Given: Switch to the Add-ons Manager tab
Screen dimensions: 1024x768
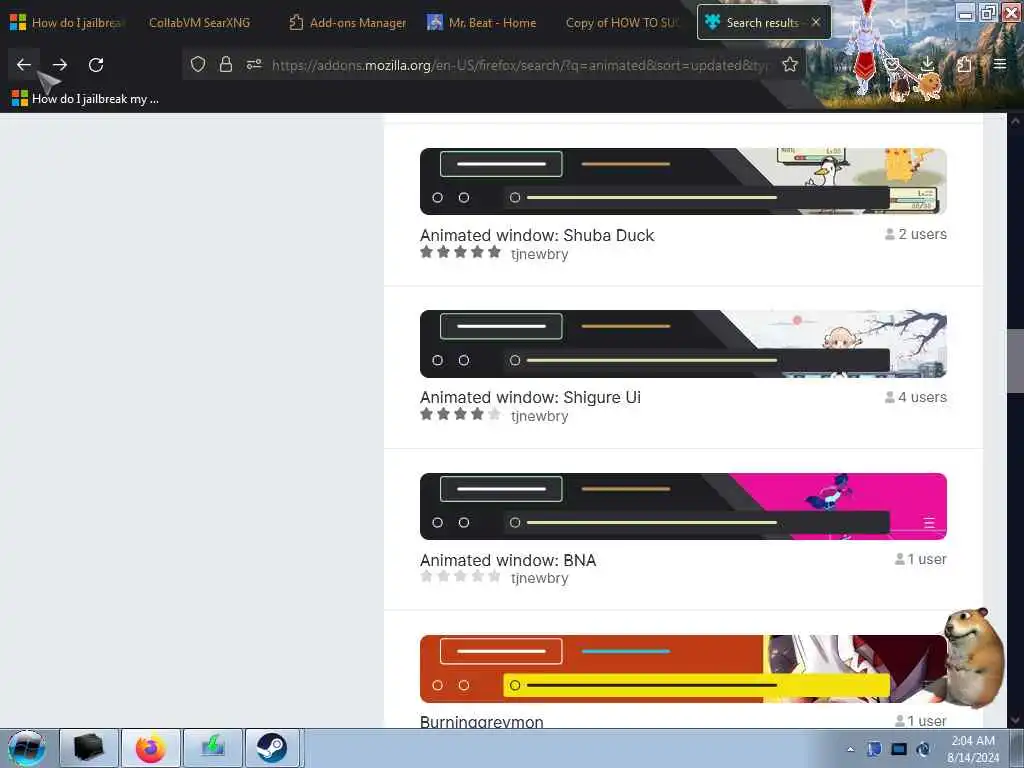Looking at the screenshot, I should click(348, 23).
